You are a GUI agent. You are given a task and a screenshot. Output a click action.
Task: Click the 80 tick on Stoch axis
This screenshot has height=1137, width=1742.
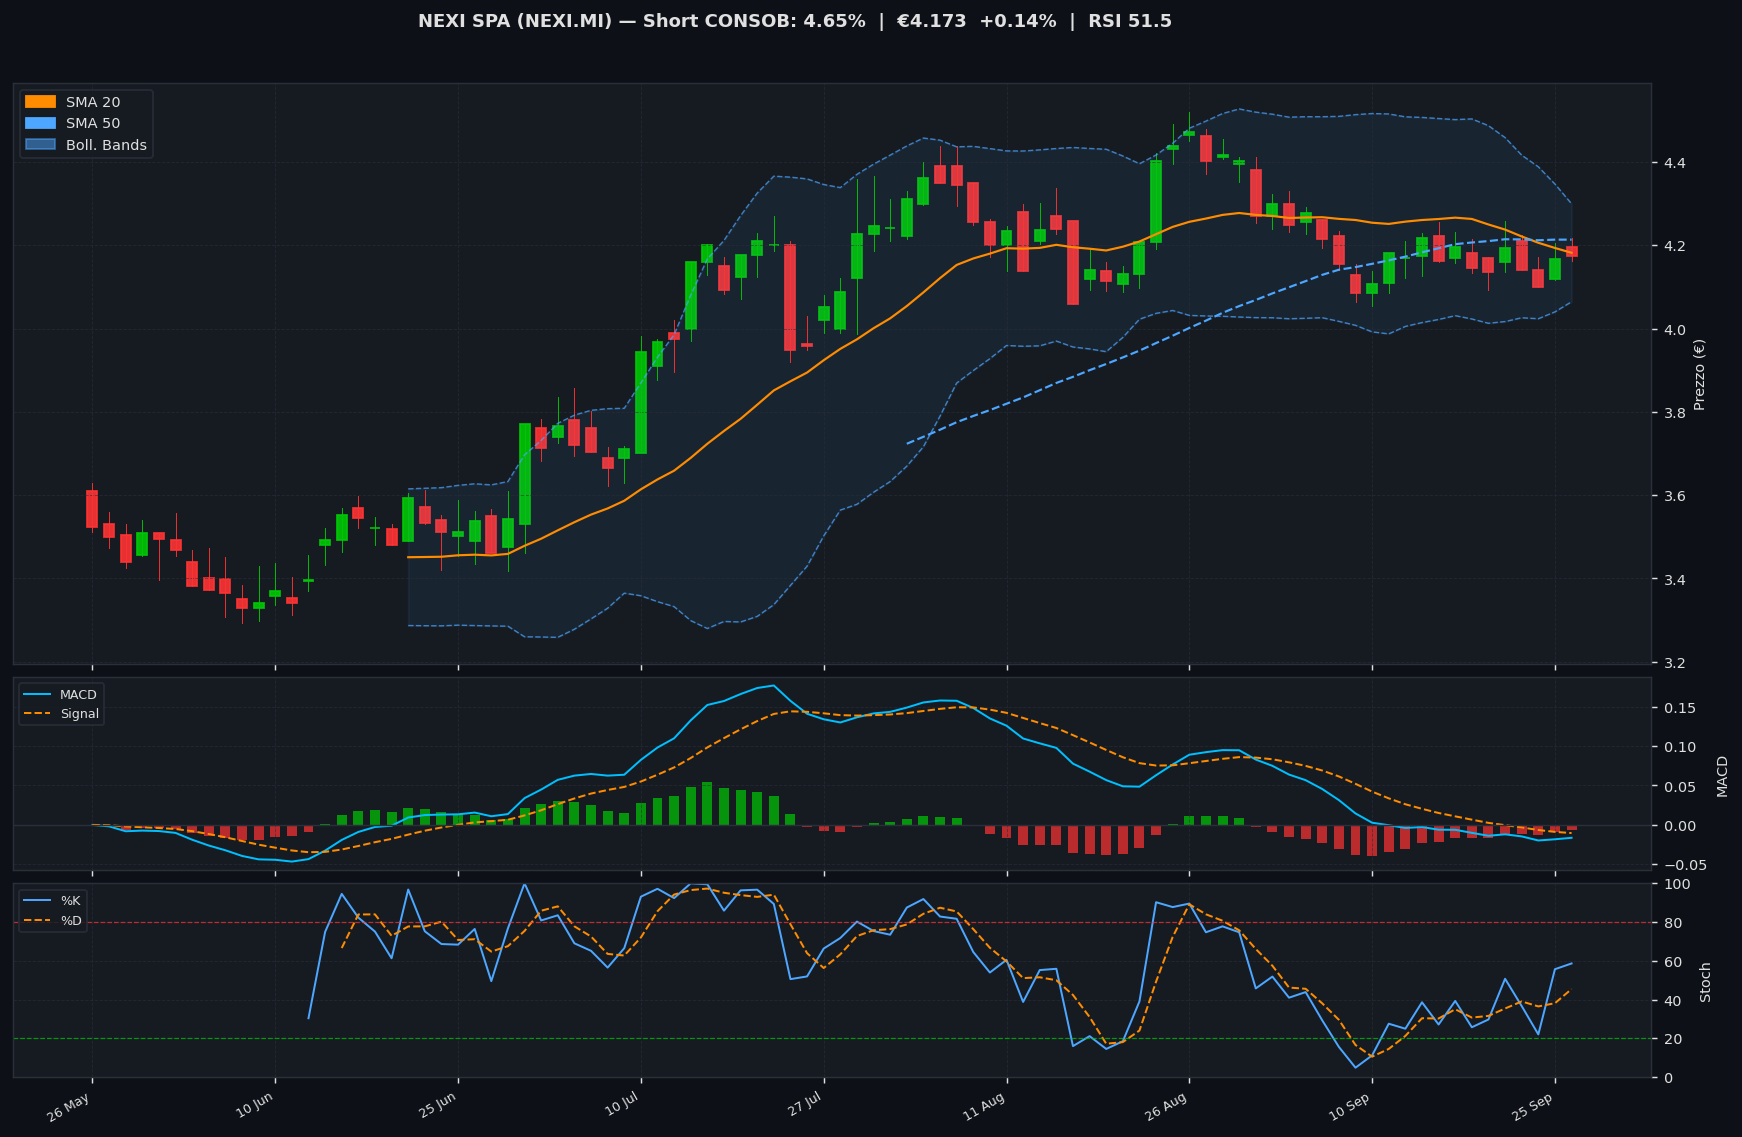pos(1671,923)
